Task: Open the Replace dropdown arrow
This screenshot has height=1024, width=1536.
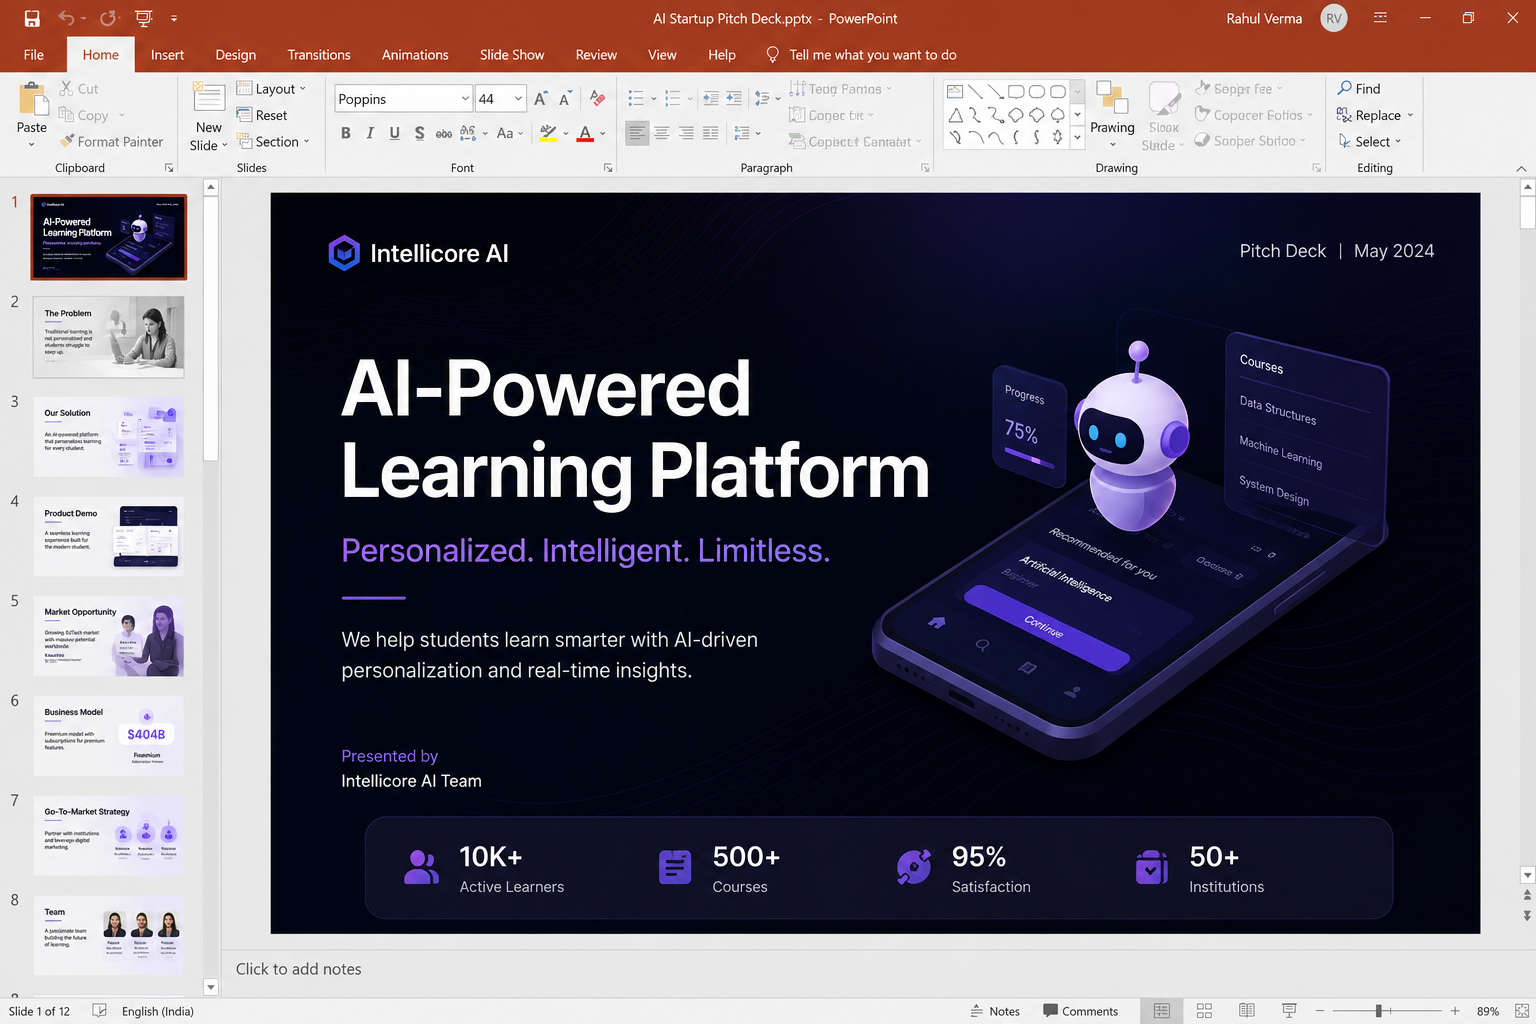Action: tap(1410, 115)
